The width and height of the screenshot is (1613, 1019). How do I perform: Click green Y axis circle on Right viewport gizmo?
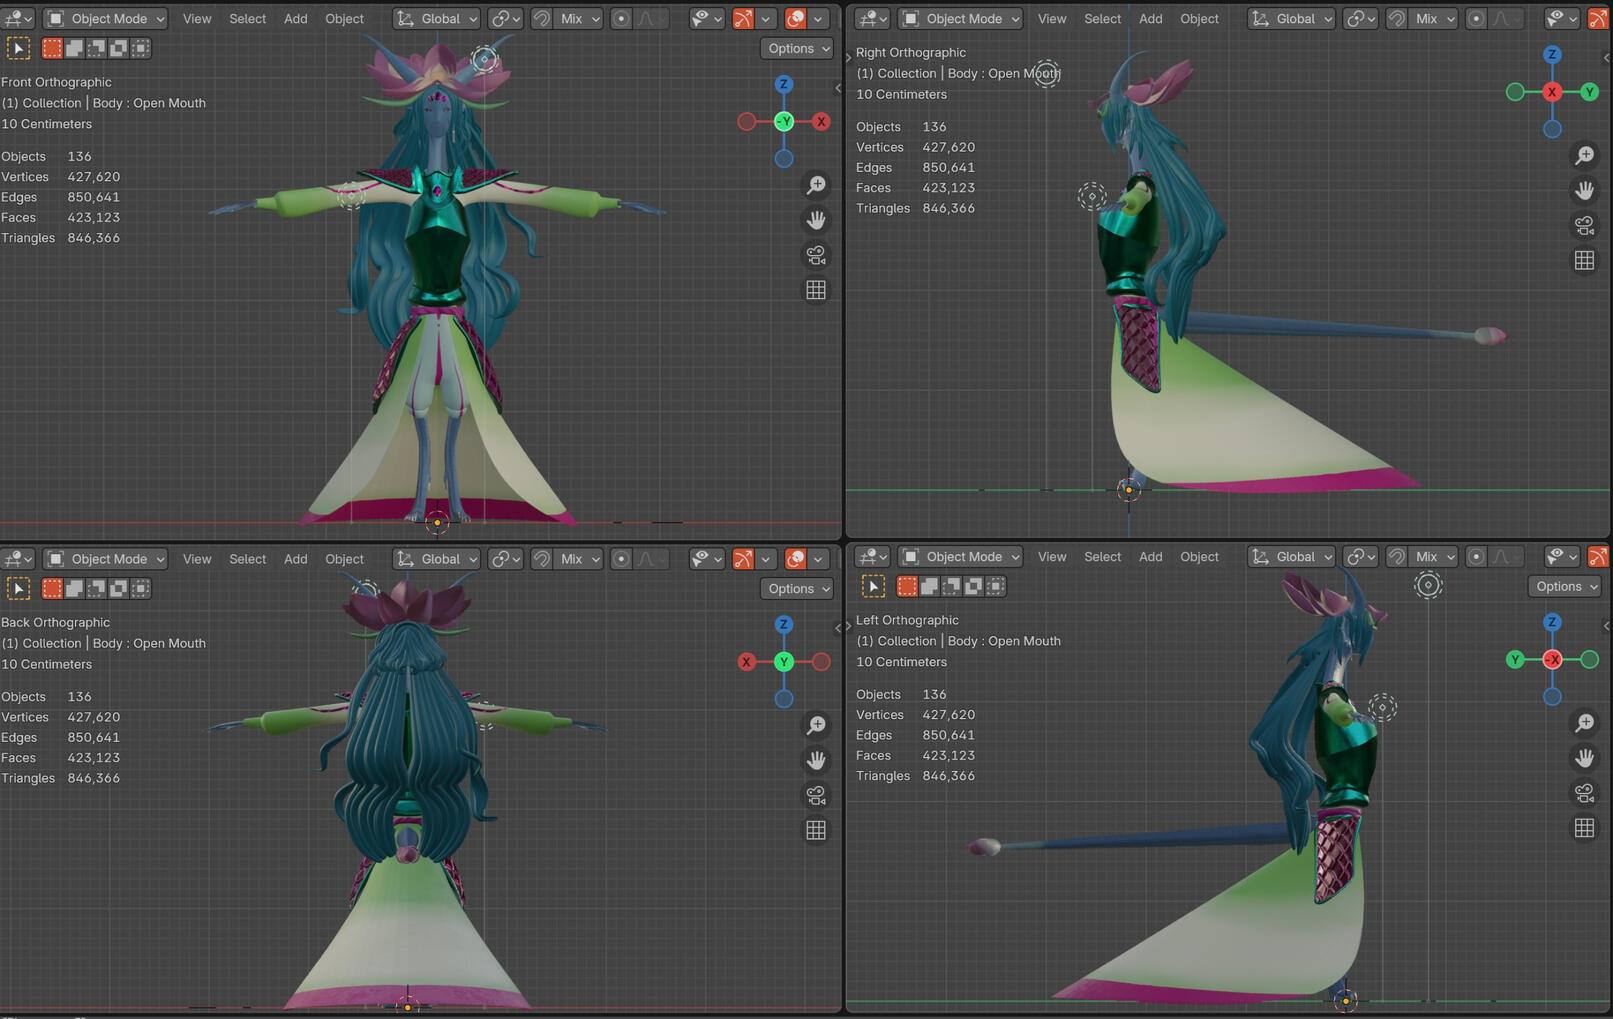pos(1589,92)
